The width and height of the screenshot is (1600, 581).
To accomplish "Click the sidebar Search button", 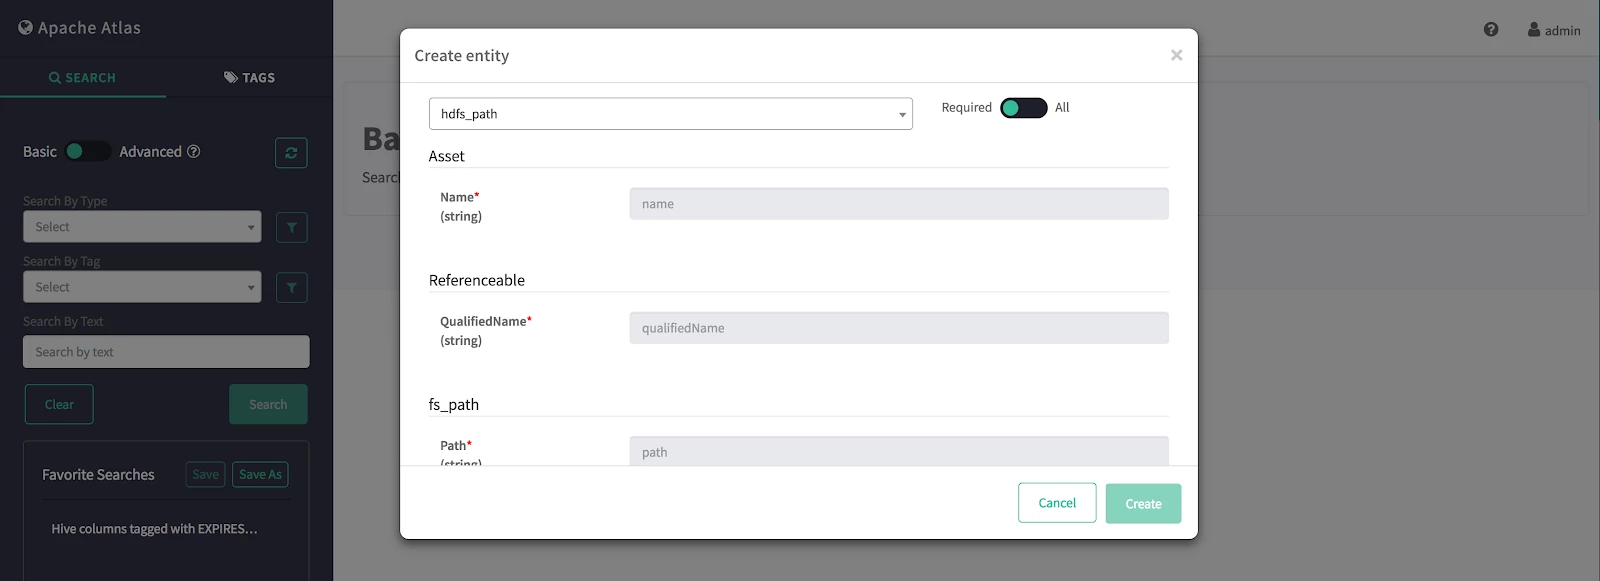I will coord(268,404).
